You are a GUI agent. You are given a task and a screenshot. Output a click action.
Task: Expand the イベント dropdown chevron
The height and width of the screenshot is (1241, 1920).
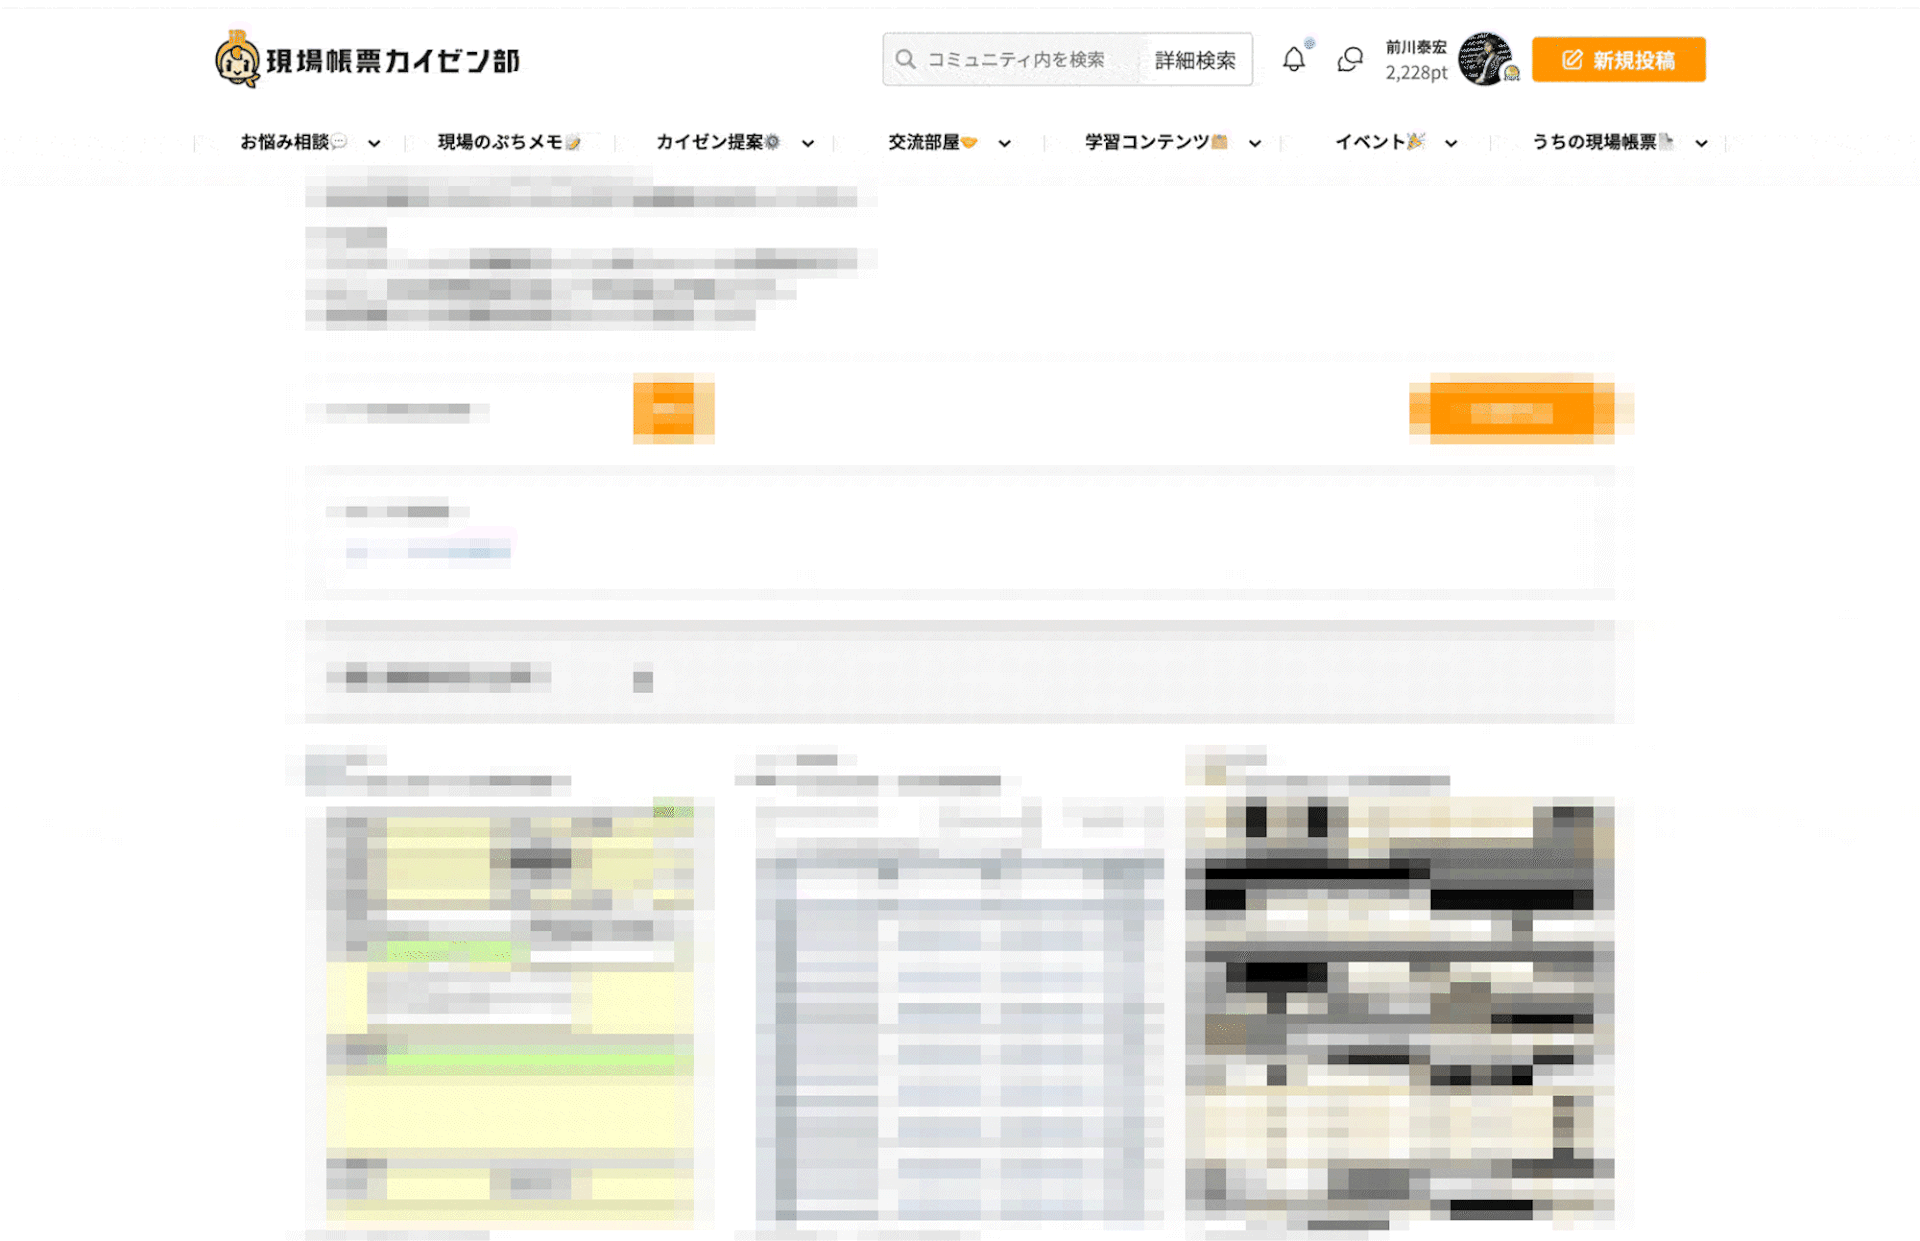click(1451, 143)
